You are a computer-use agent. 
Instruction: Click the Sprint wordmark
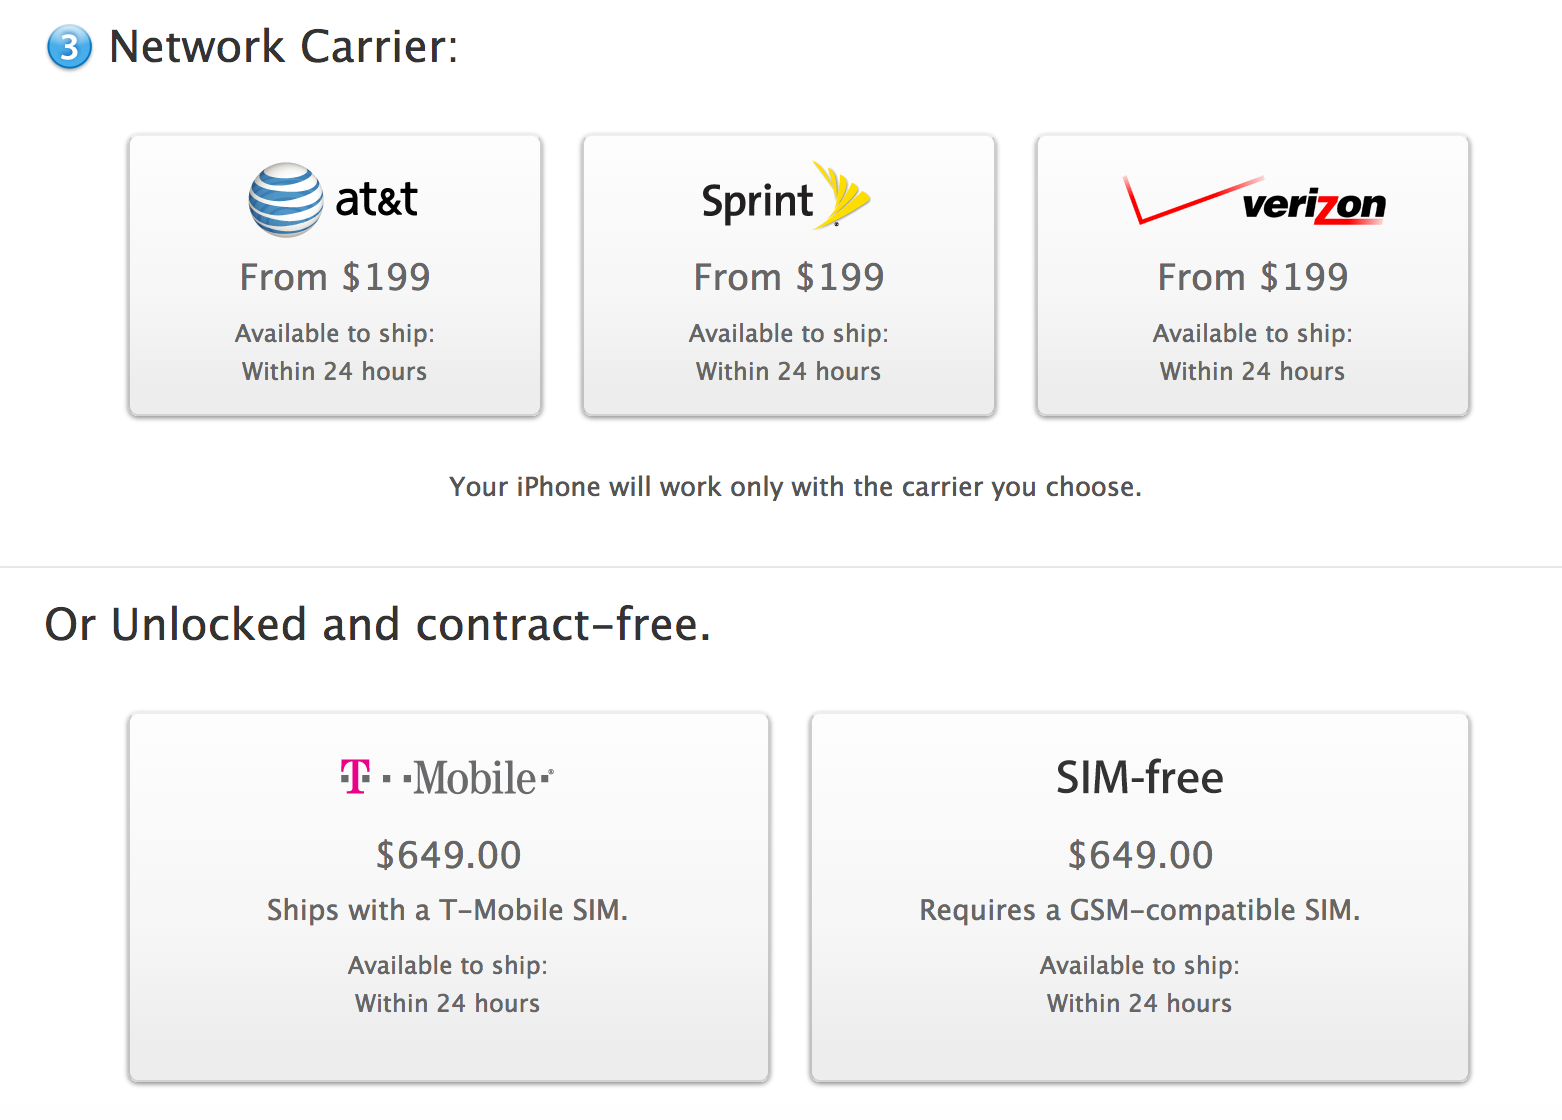(757, 202)
